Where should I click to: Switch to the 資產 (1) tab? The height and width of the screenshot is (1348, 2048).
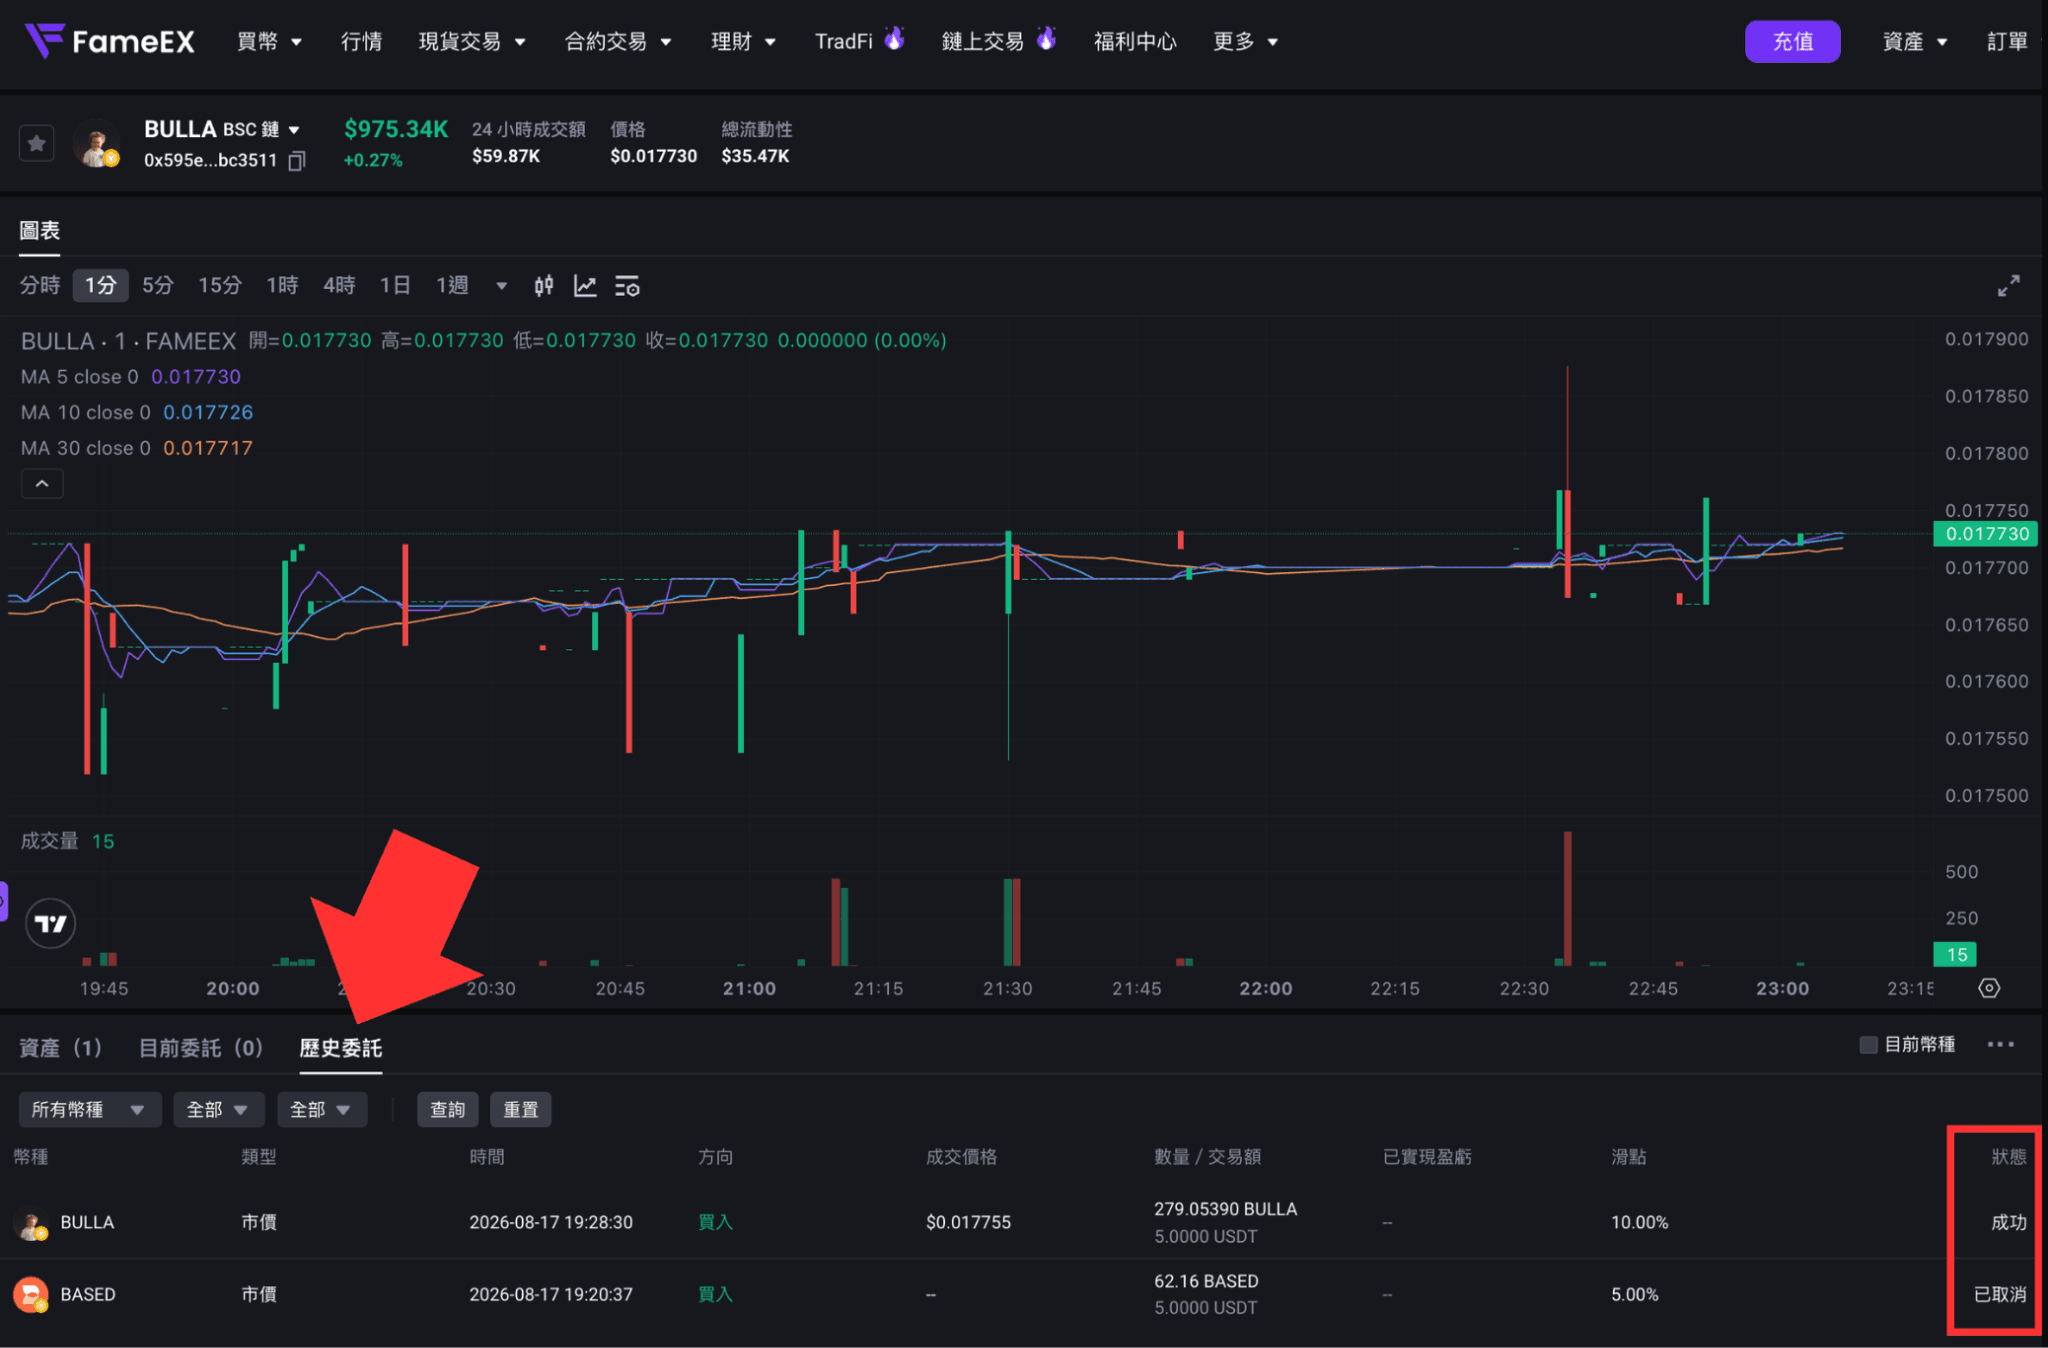point(60,1048)
